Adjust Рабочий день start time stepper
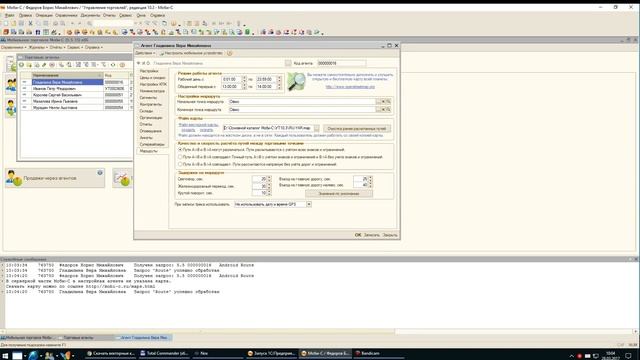The width and height of the screenshot is (640, 360). coord(244,79)
